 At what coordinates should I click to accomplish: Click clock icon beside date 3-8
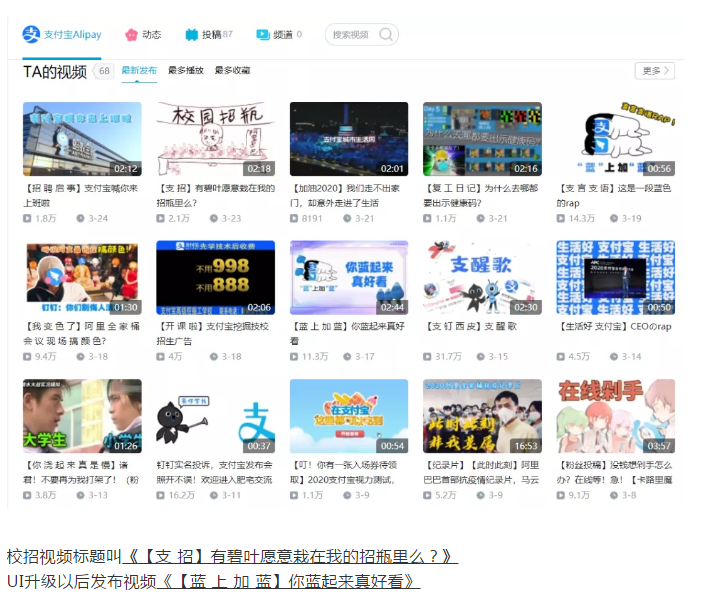click(x=614, y=495)
